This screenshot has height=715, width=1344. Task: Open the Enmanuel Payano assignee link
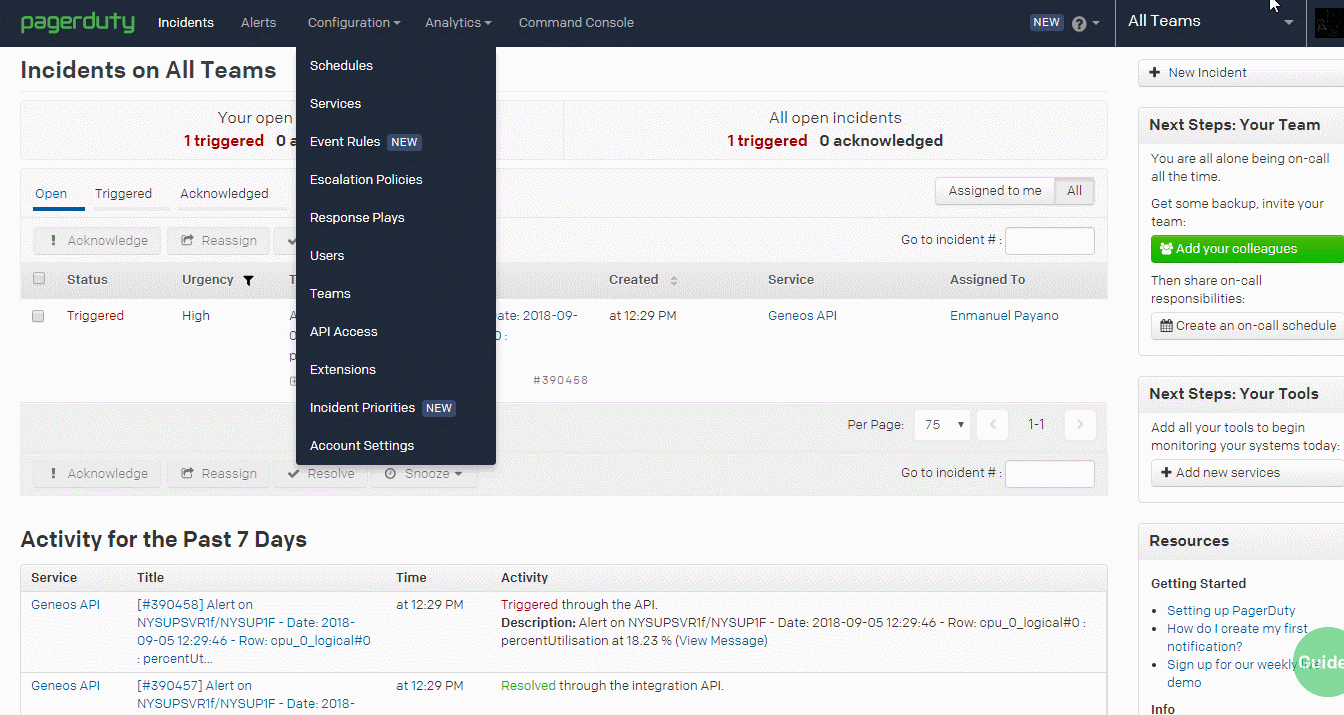point(1004,316)
